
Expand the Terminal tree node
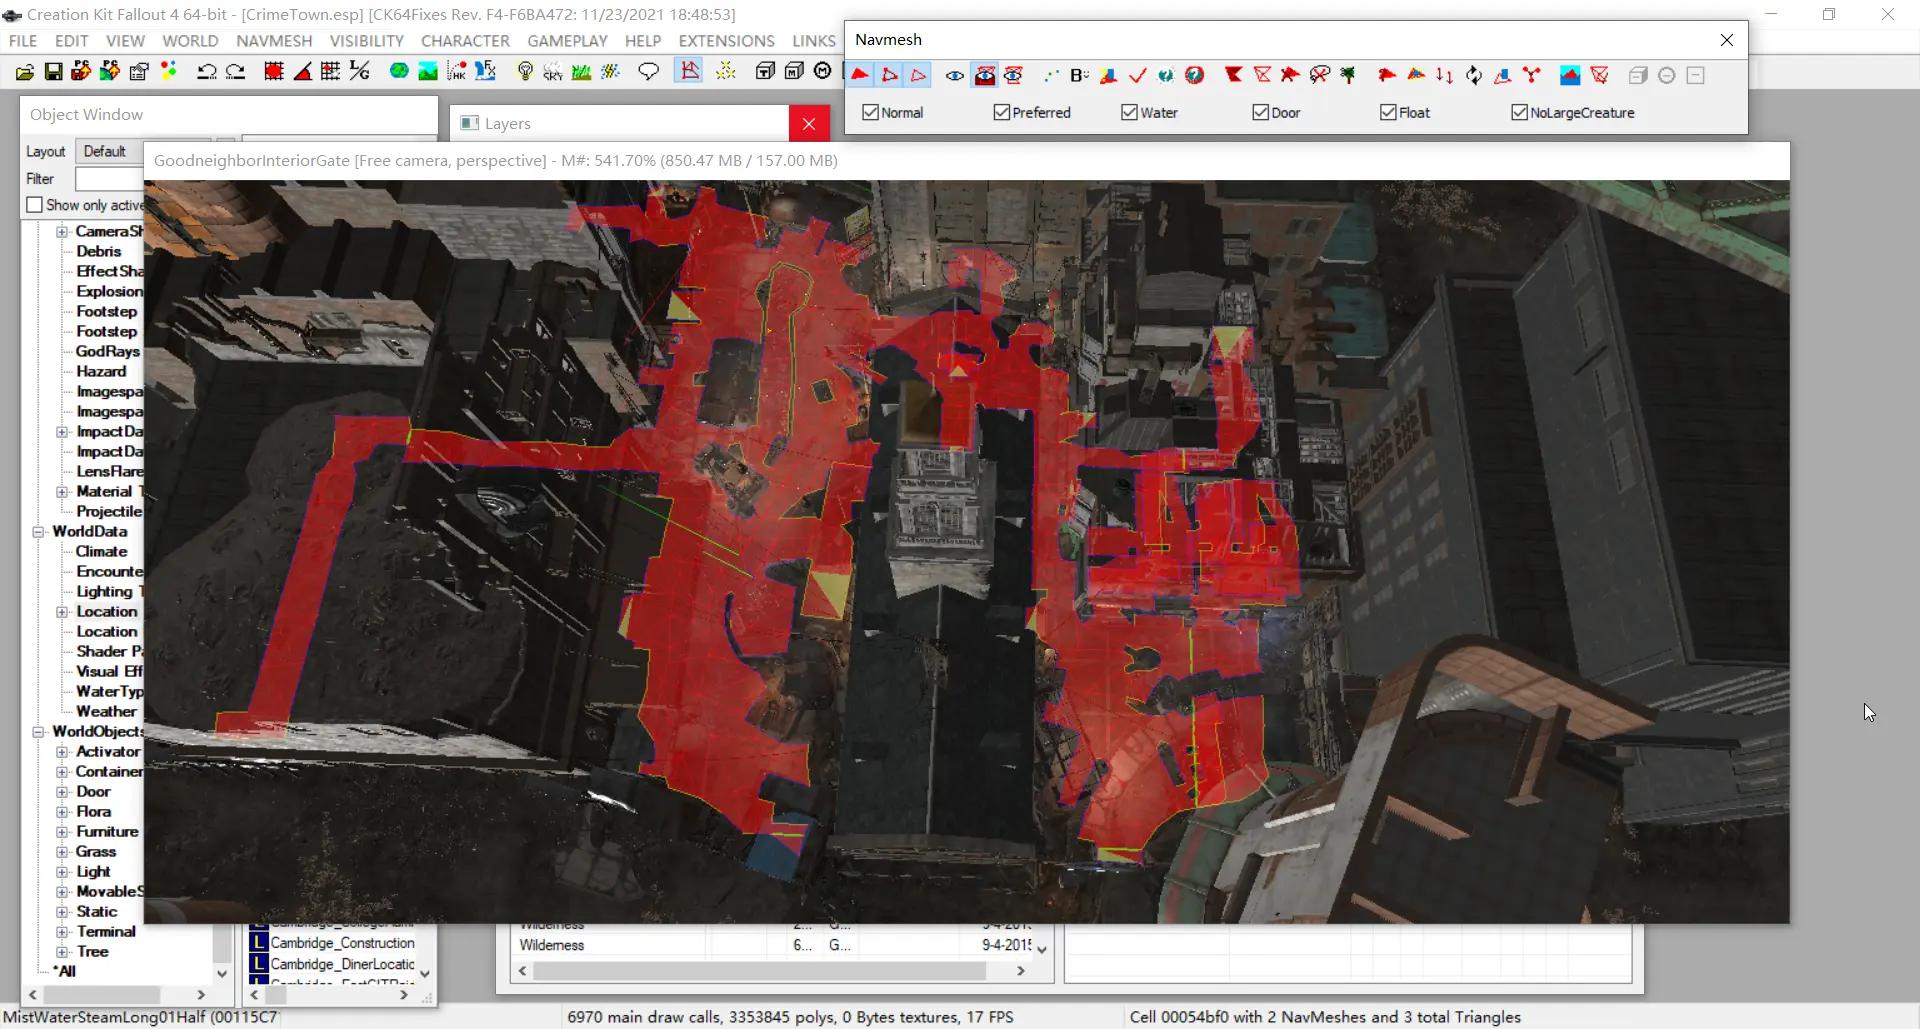tap(62, 932)
